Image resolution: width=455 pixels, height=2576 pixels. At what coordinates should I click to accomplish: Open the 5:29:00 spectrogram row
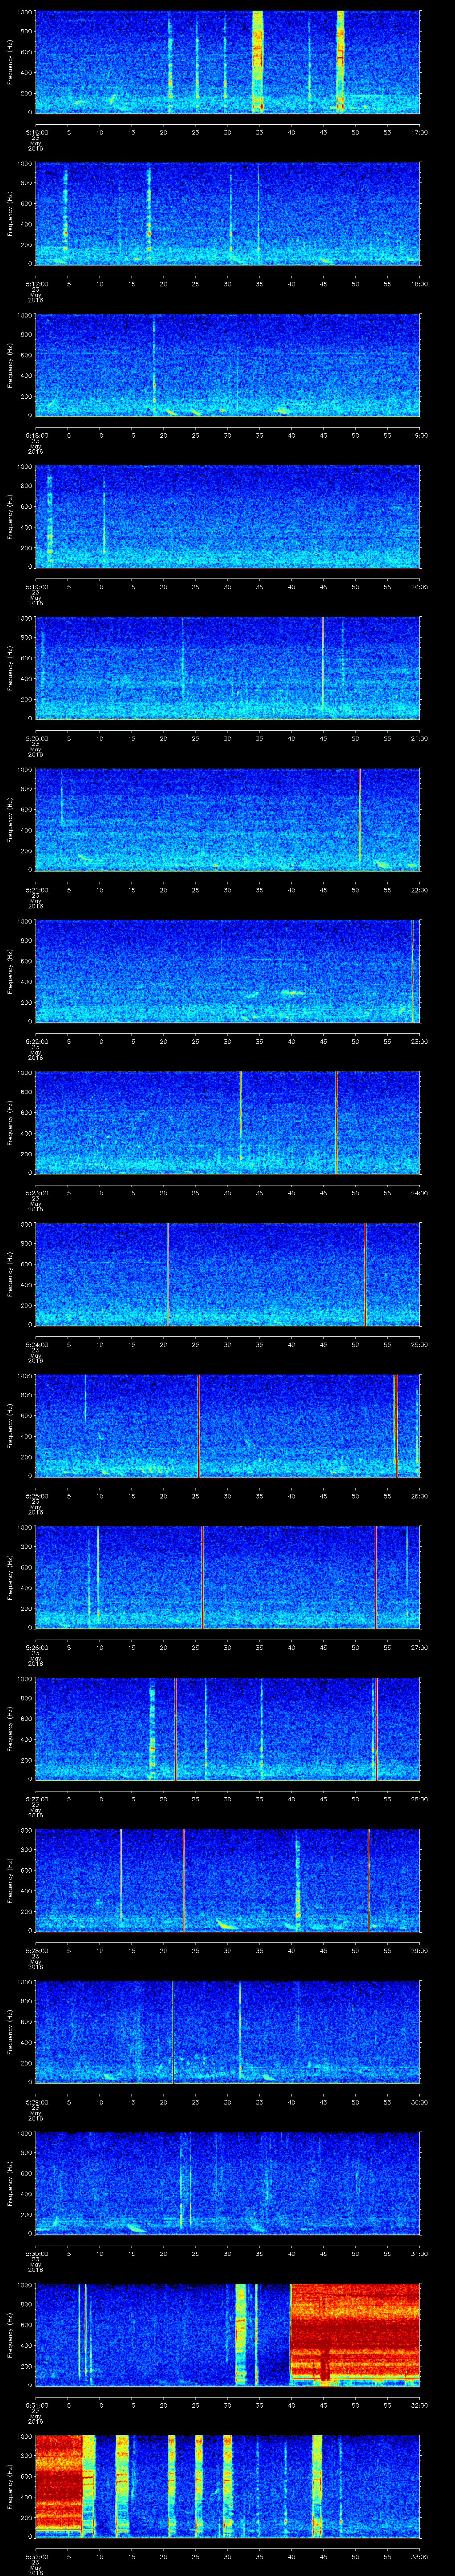pos(227,2032)
